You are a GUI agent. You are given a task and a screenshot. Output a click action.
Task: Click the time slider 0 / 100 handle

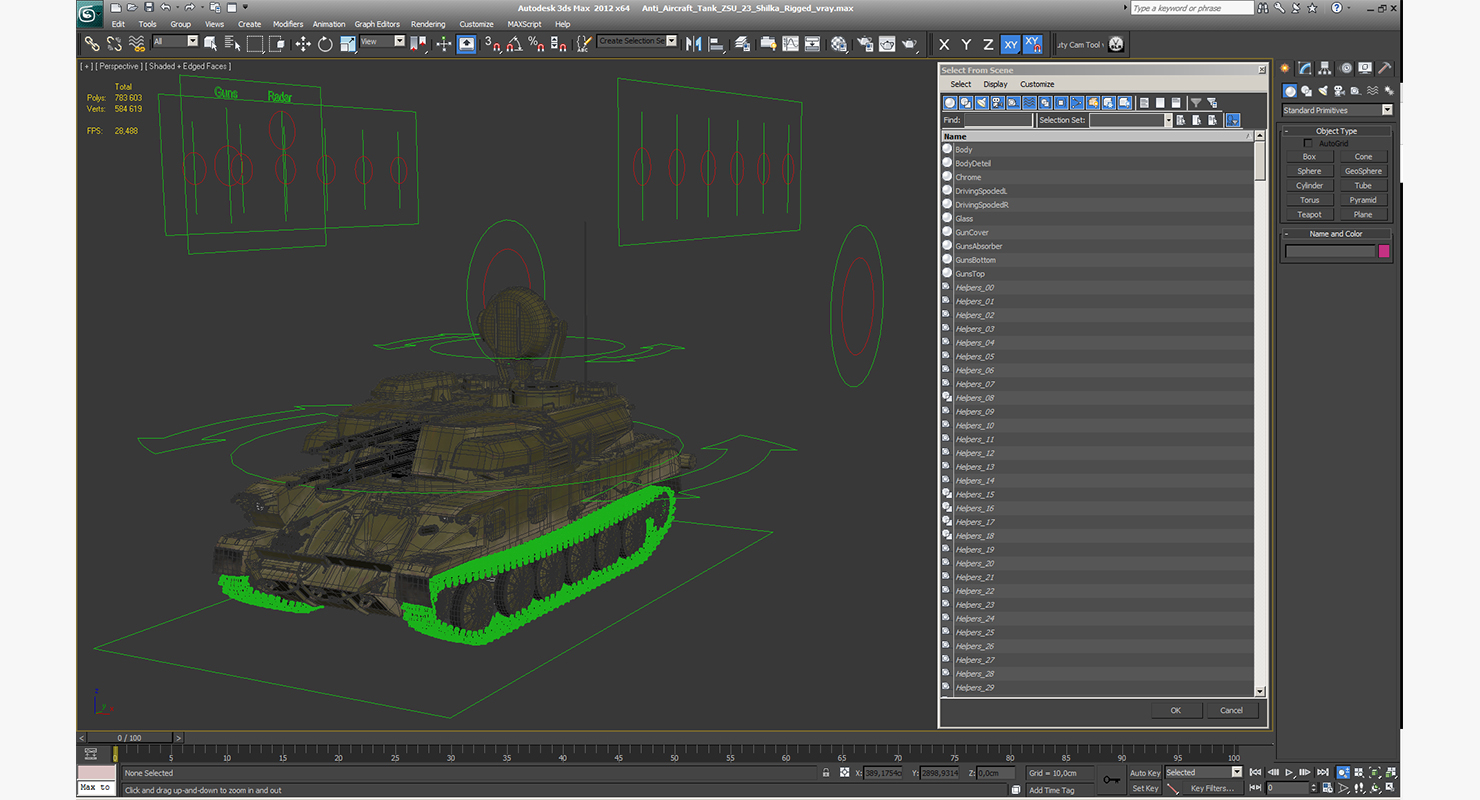point(129,738)
